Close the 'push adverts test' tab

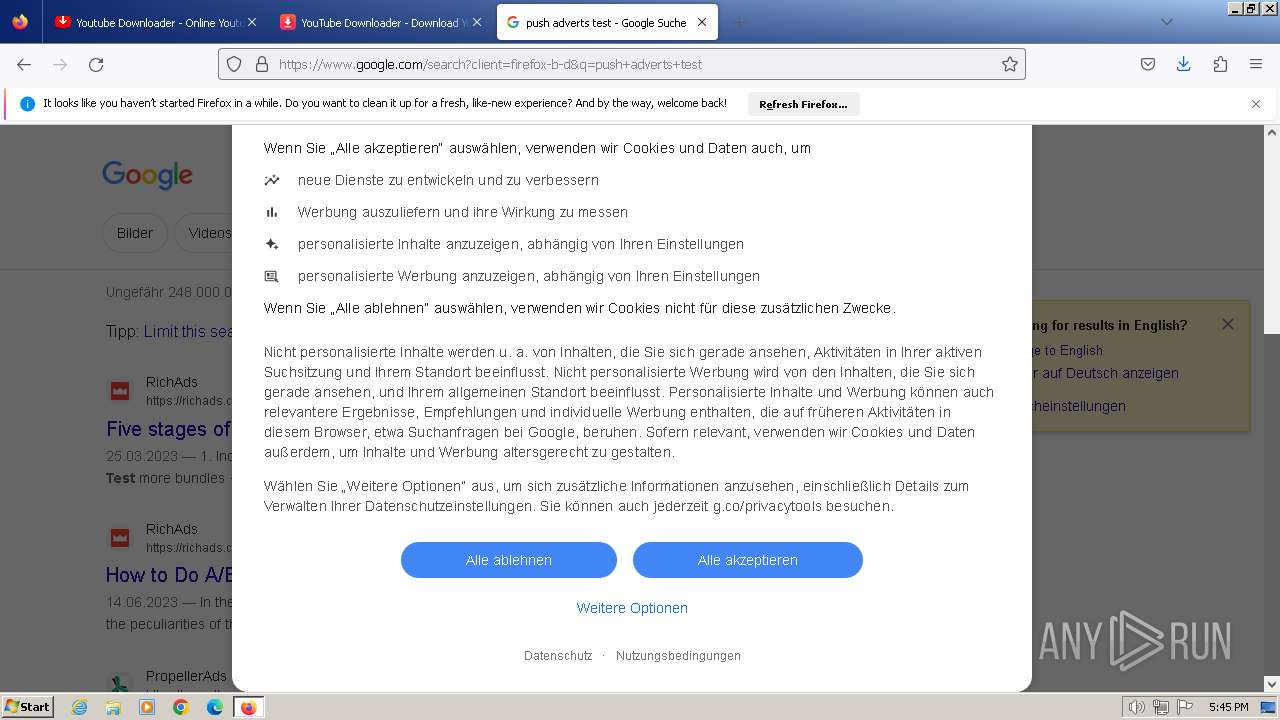(x=701, y=22)
